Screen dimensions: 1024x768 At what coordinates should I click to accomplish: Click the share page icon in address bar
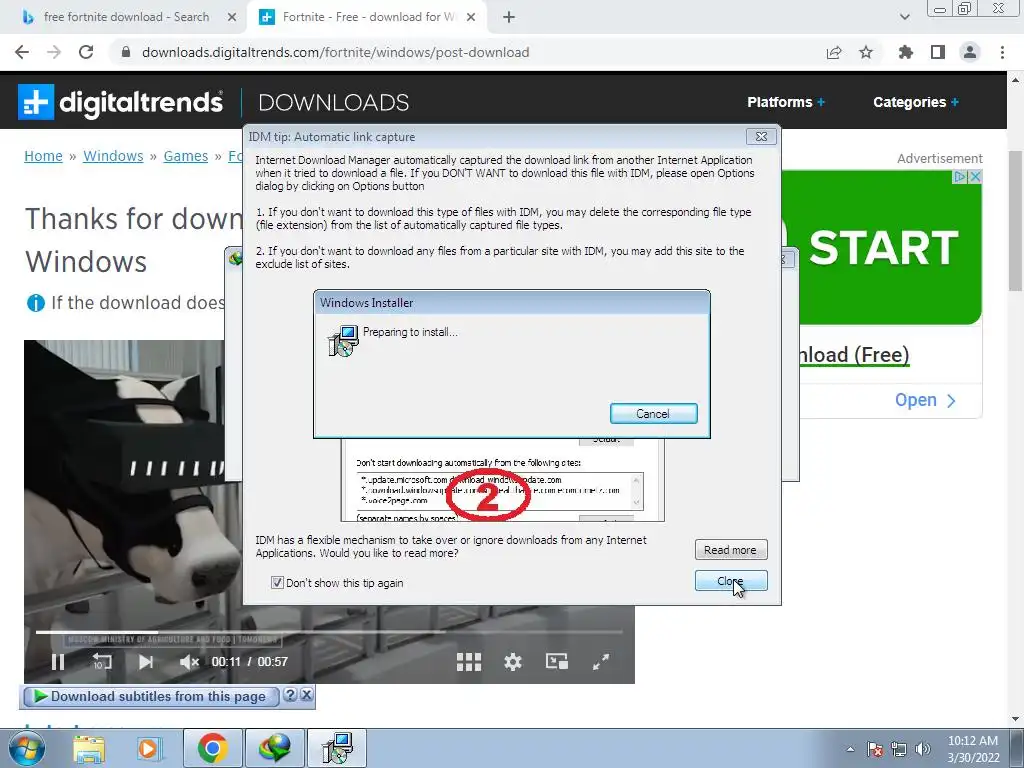pos(834,52)
